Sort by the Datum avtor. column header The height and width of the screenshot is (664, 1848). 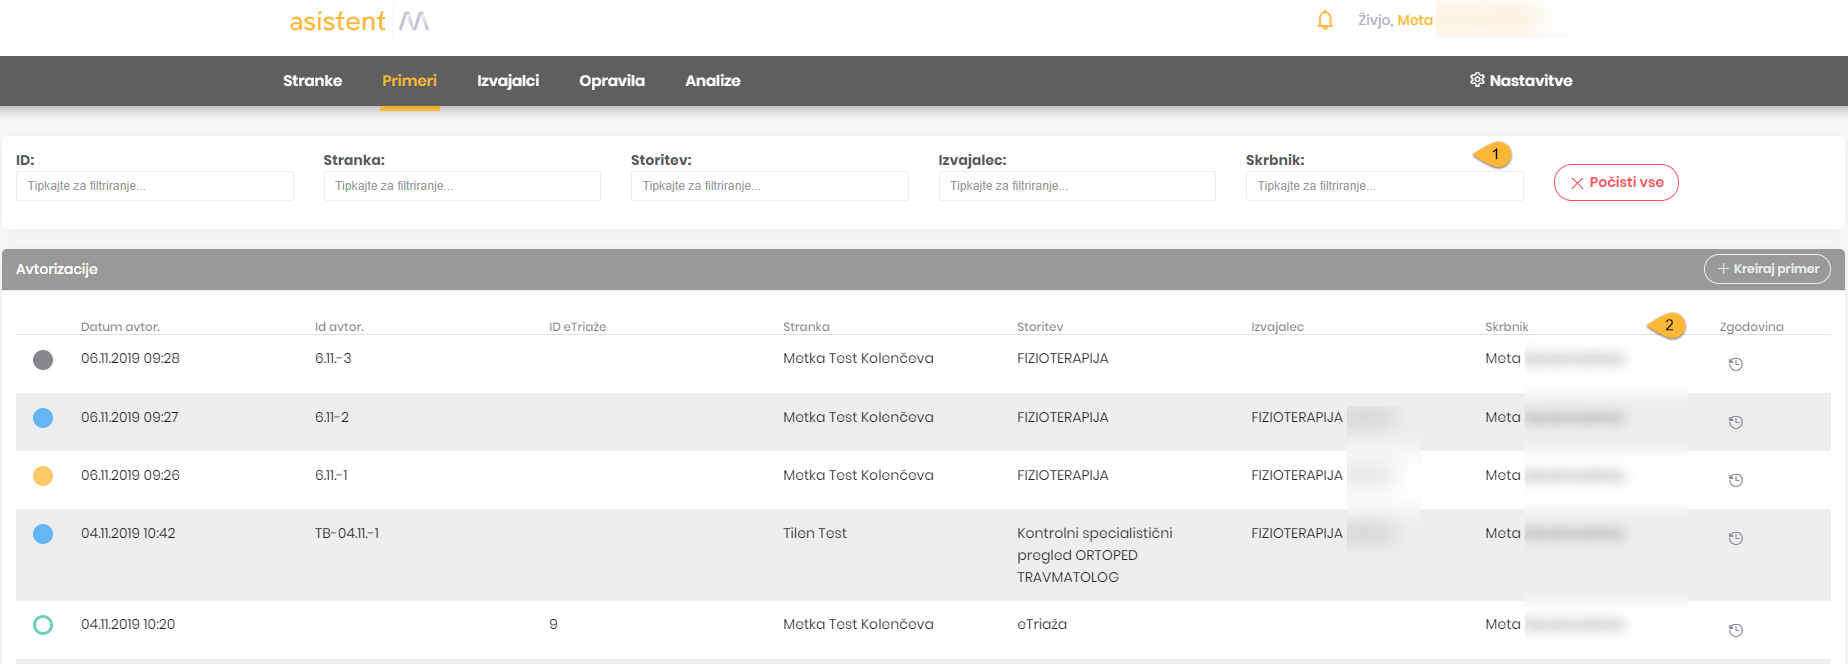120,327
